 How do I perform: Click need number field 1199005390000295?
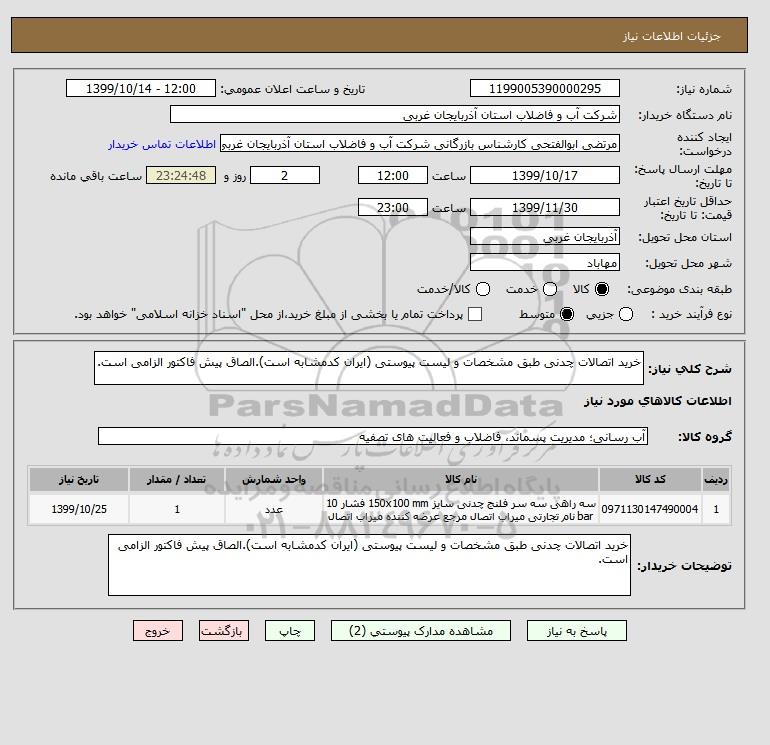click(545, 88)
